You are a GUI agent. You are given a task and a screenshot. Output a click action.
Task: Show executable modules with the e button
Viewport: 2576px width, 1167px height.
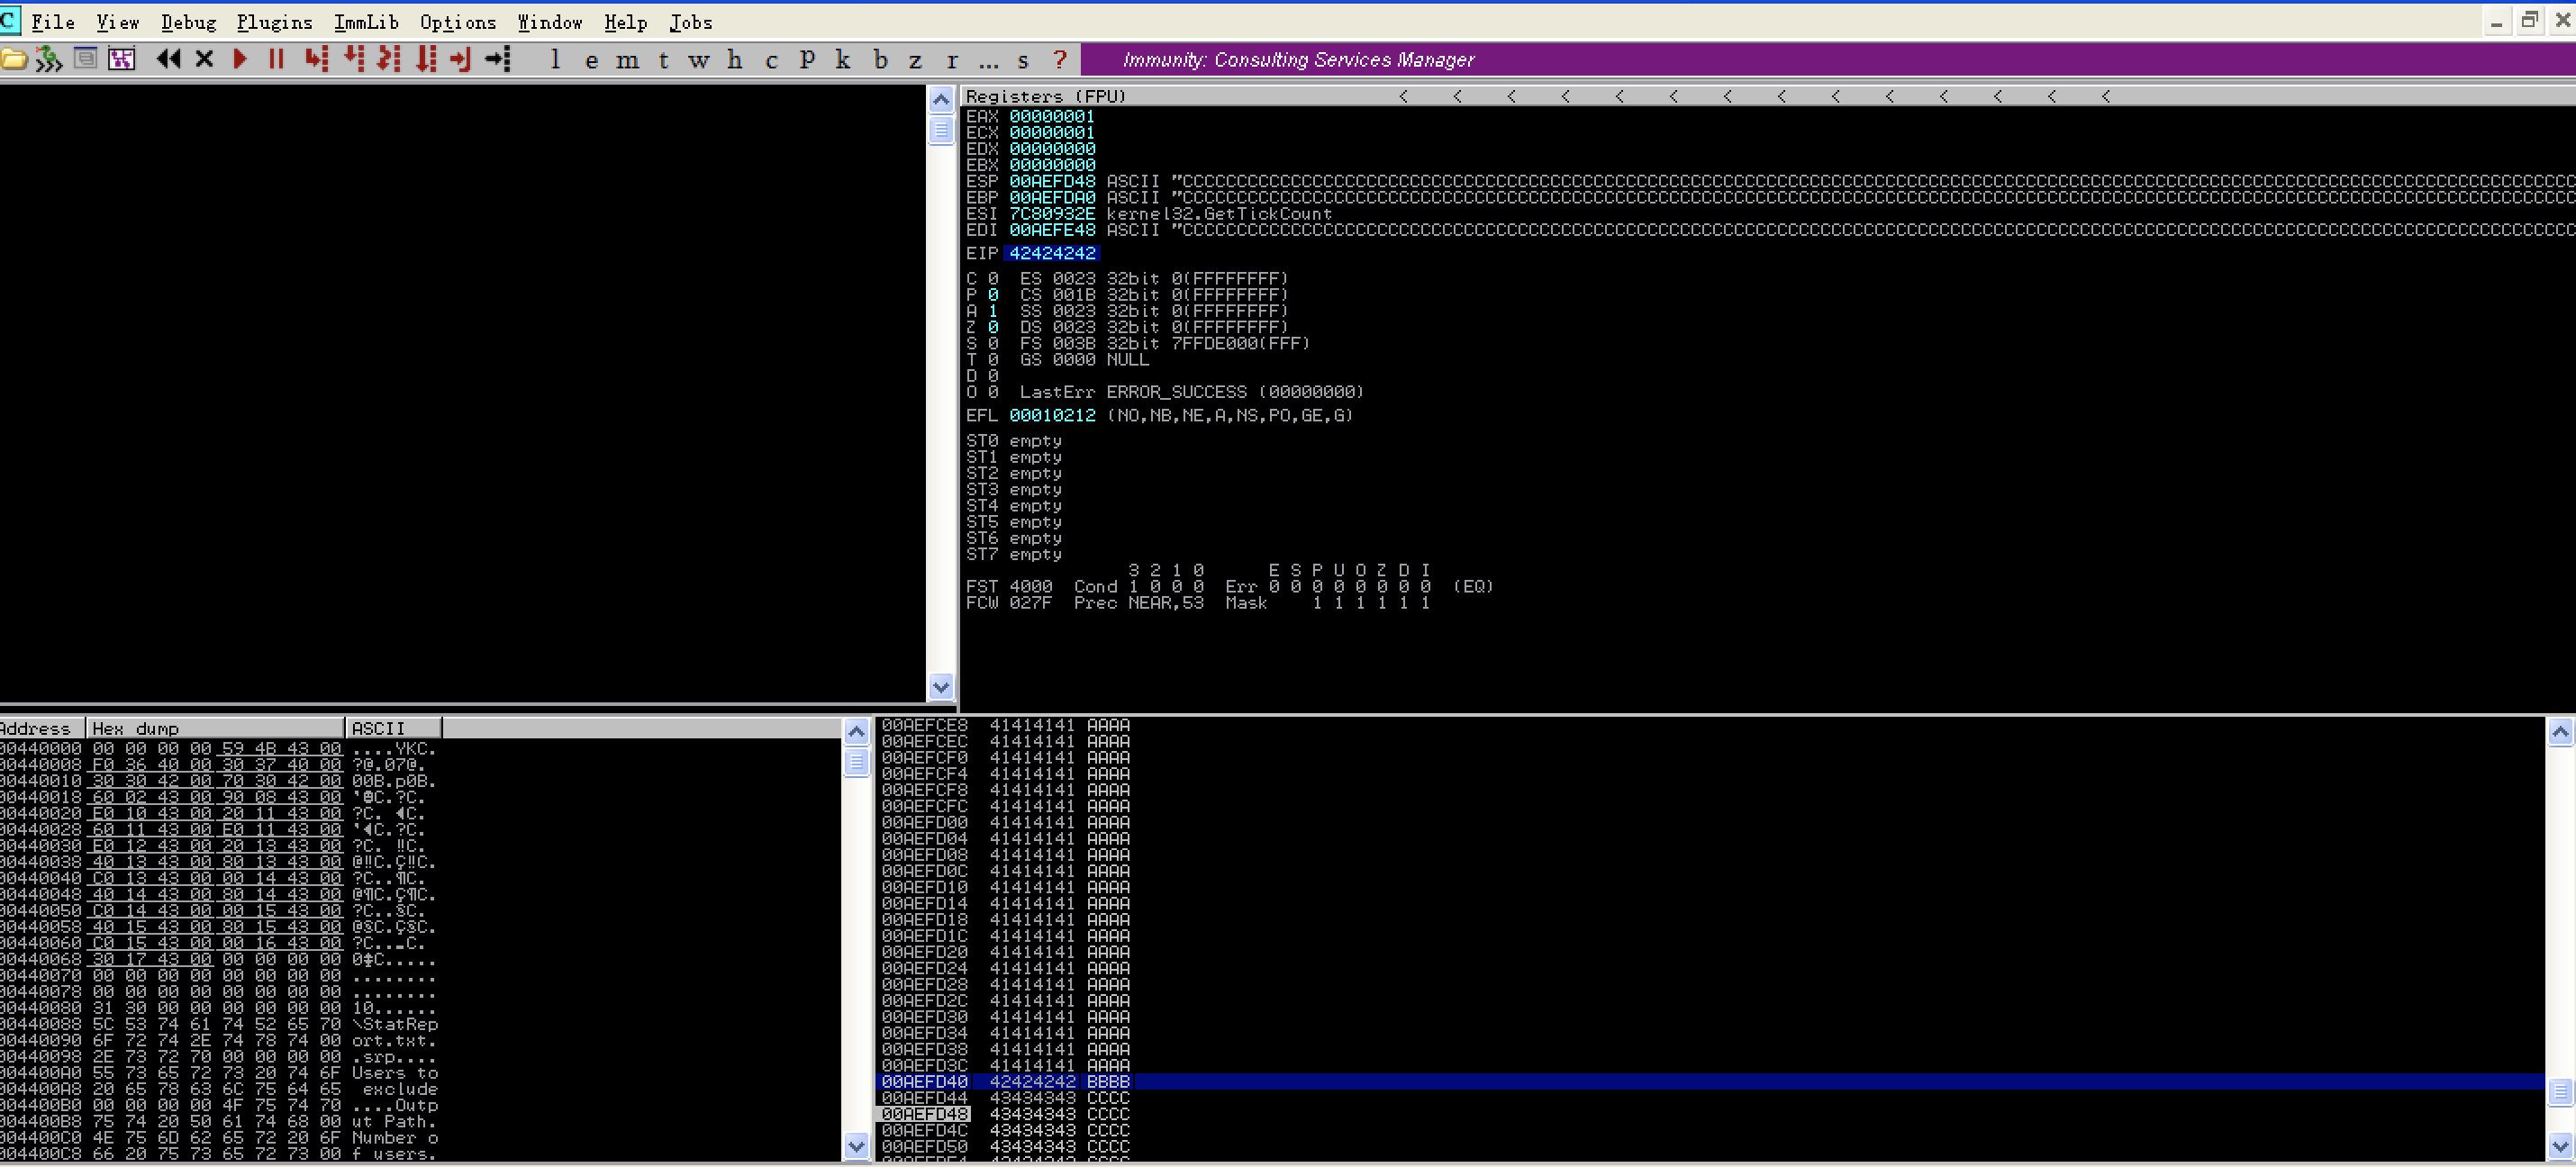592,60
